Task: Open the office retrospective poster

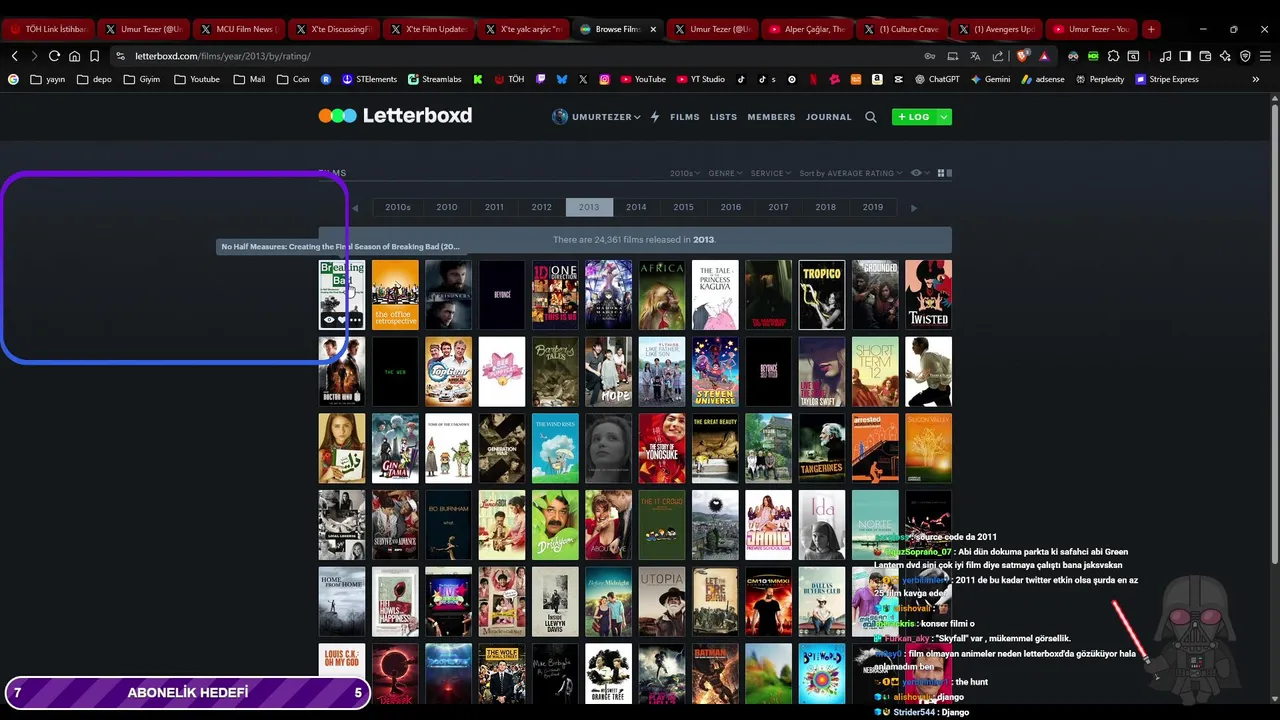Action: (395, 295)
